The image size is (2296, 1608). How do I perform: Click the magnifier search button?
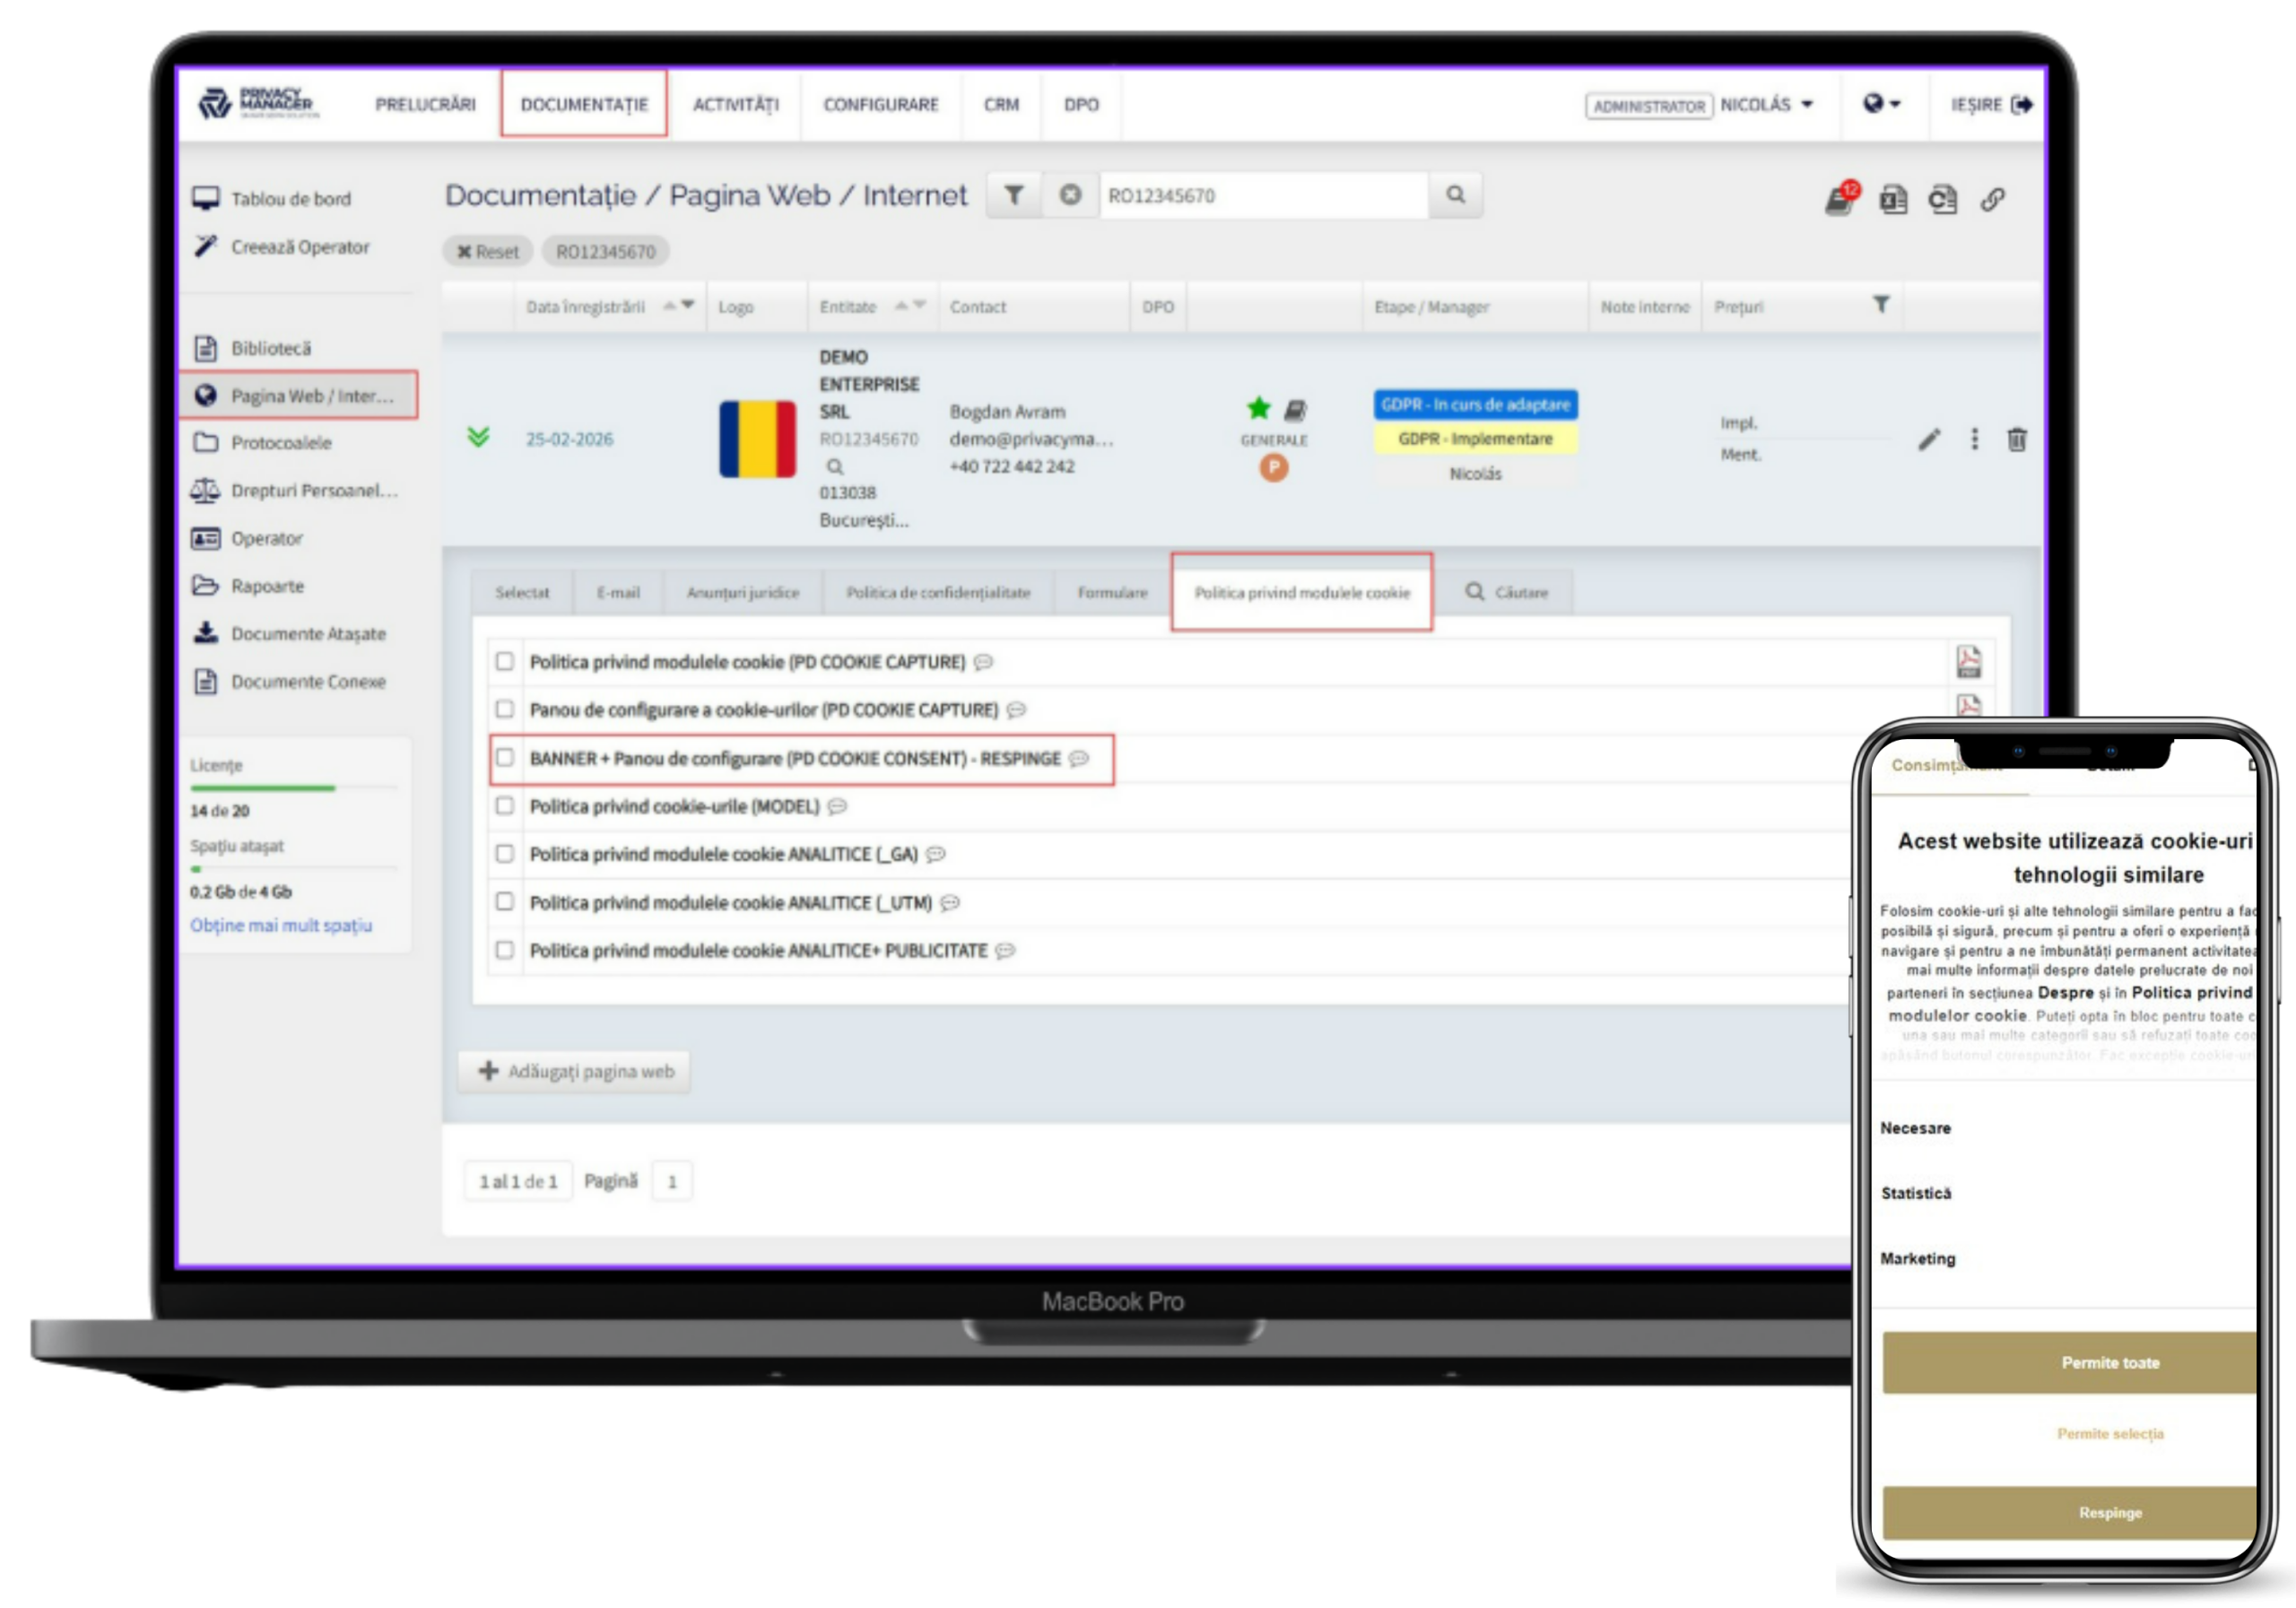(x=1455, y=195)
